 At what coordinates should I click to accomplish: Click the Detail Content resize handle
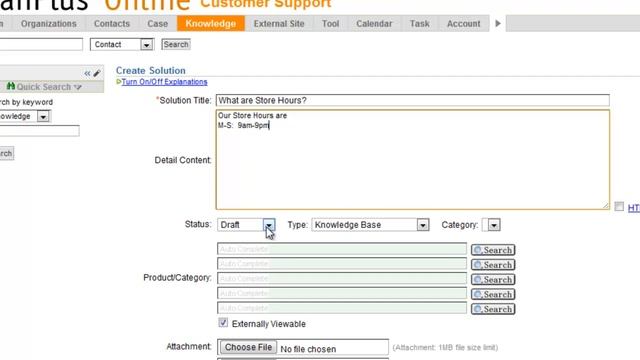pos(606,206)
